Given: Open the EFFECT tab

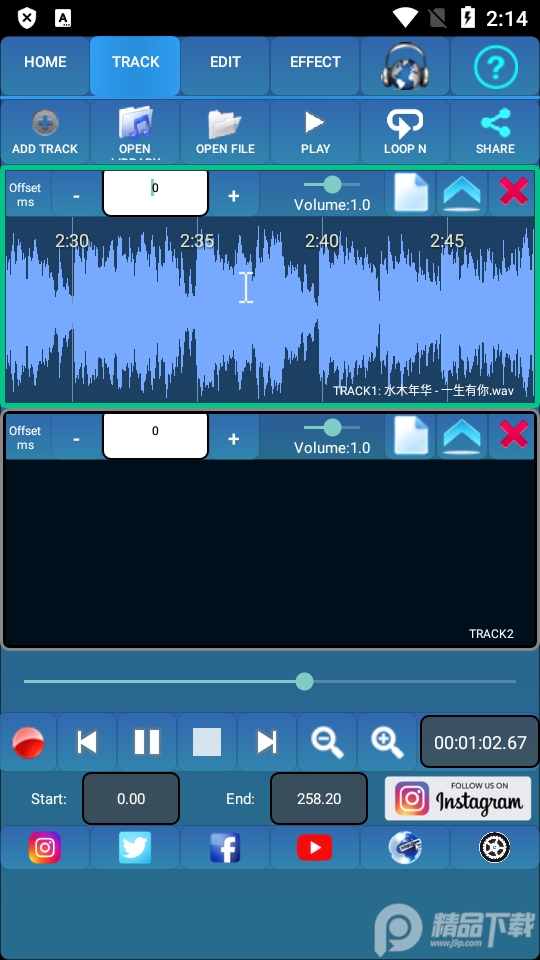Looking at the screenshot, I should tap(315, 66).
